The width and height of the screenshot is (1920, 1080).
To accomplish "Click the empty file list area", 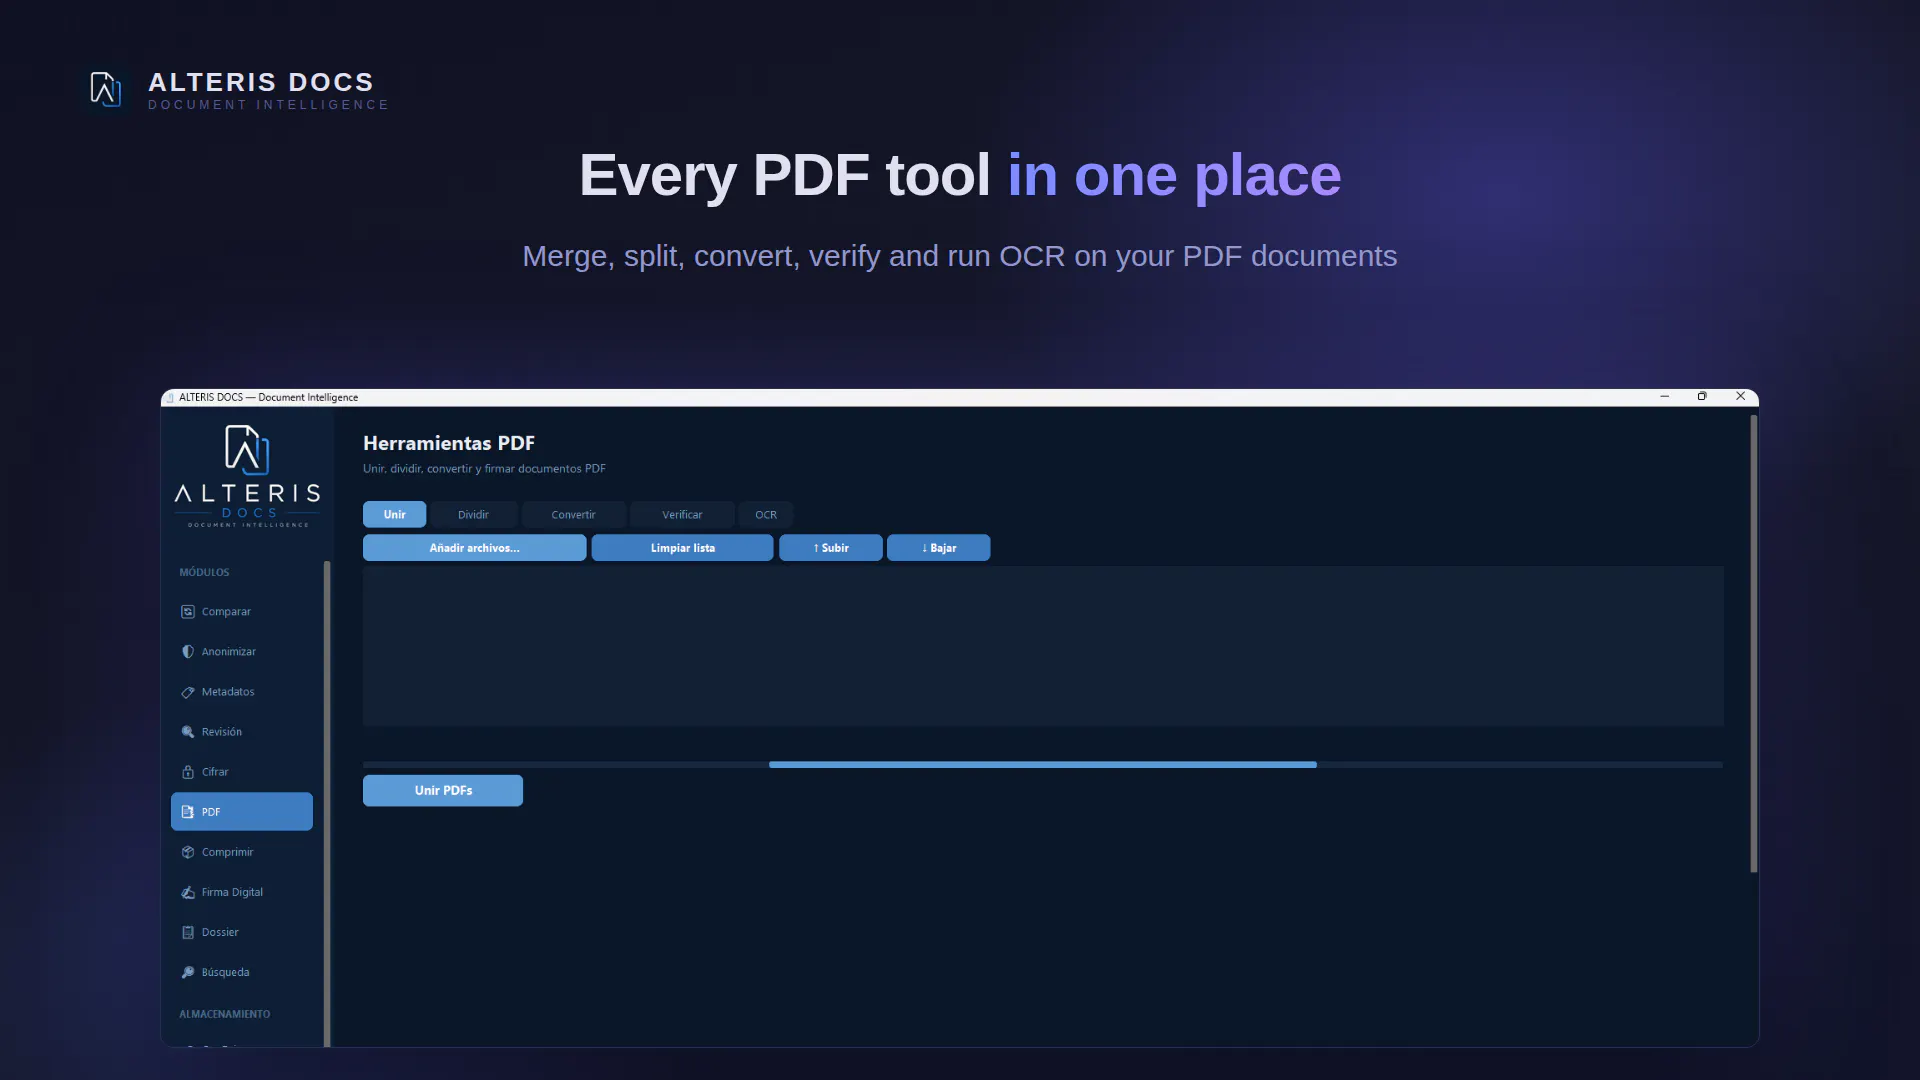I will [x=1043, y=646].
